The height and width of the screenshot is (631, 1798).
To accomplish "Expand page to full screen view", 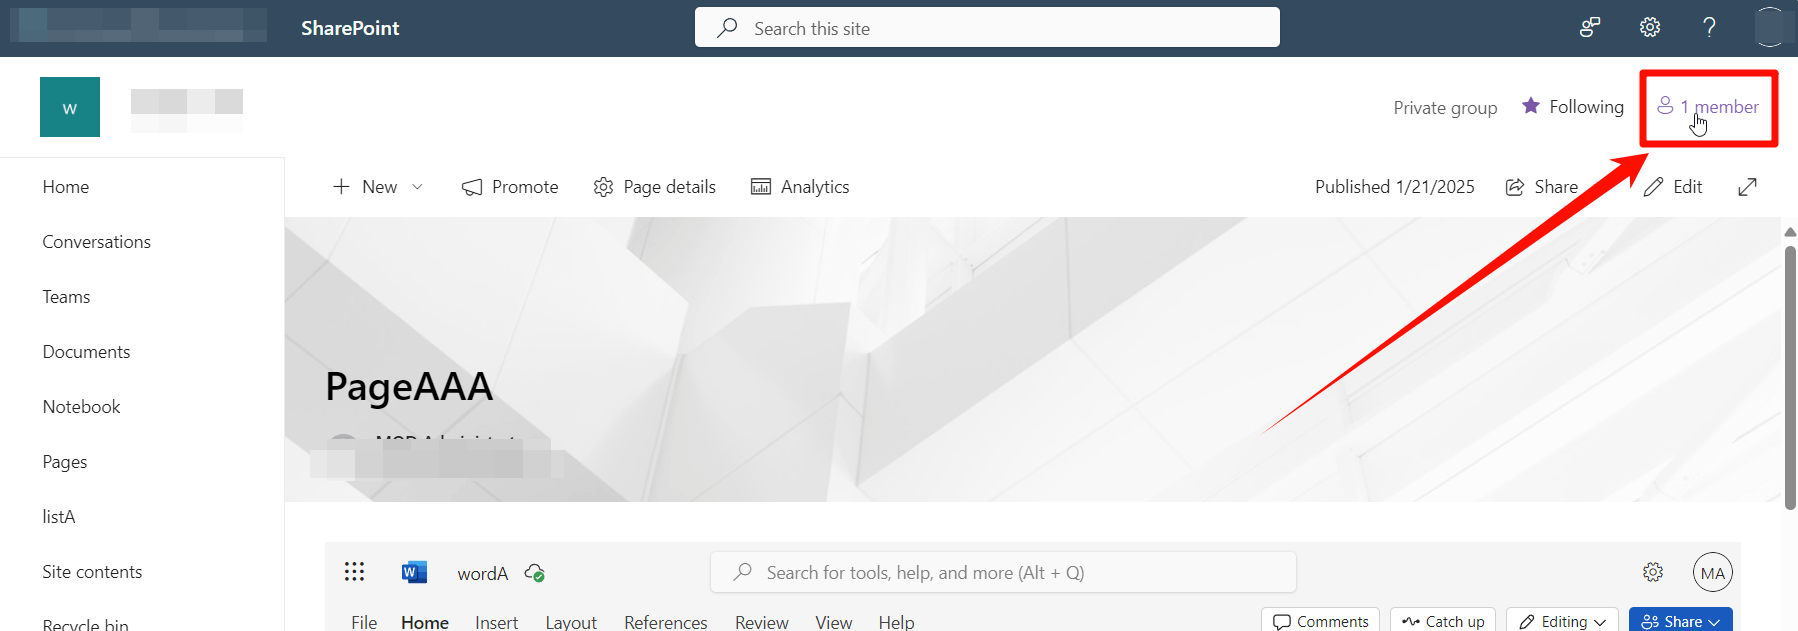I will (x=1747, y=187).
